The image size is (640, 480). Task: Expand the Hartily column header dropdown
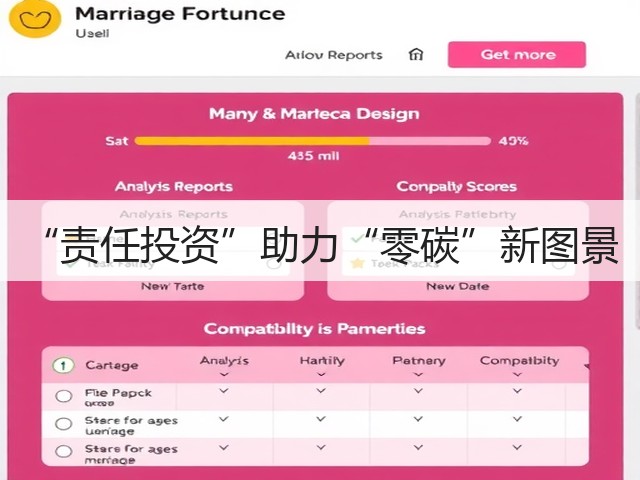click(321, 374)
